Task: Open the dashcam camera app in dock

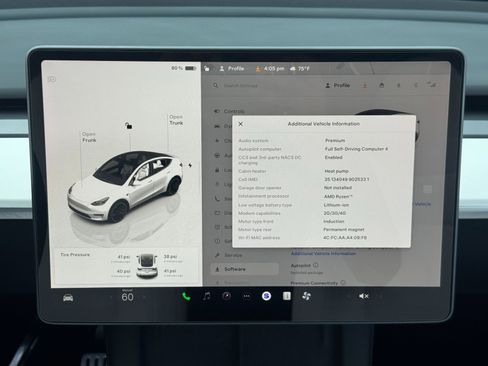Action: (227, 296)
